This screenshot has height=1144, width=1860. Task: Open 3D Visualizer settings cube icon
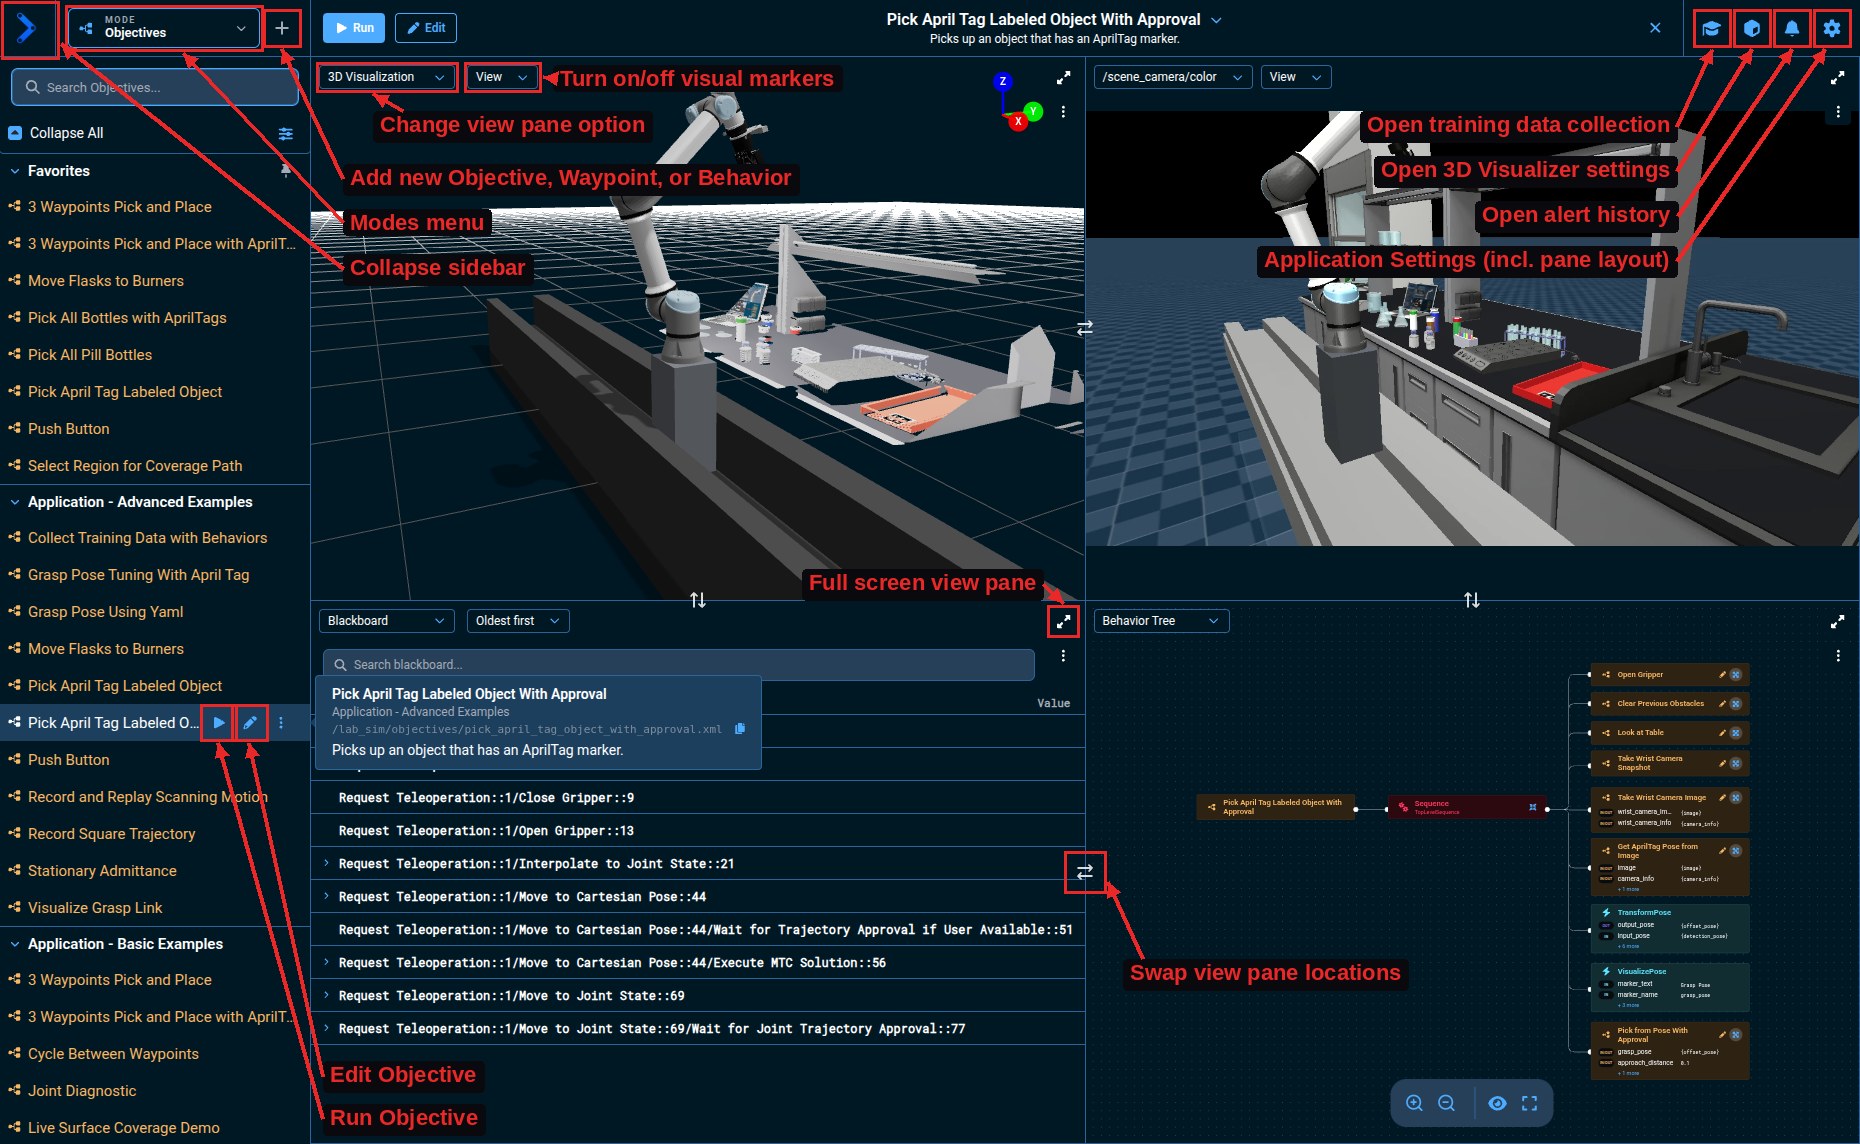(x=1752, y=29)
